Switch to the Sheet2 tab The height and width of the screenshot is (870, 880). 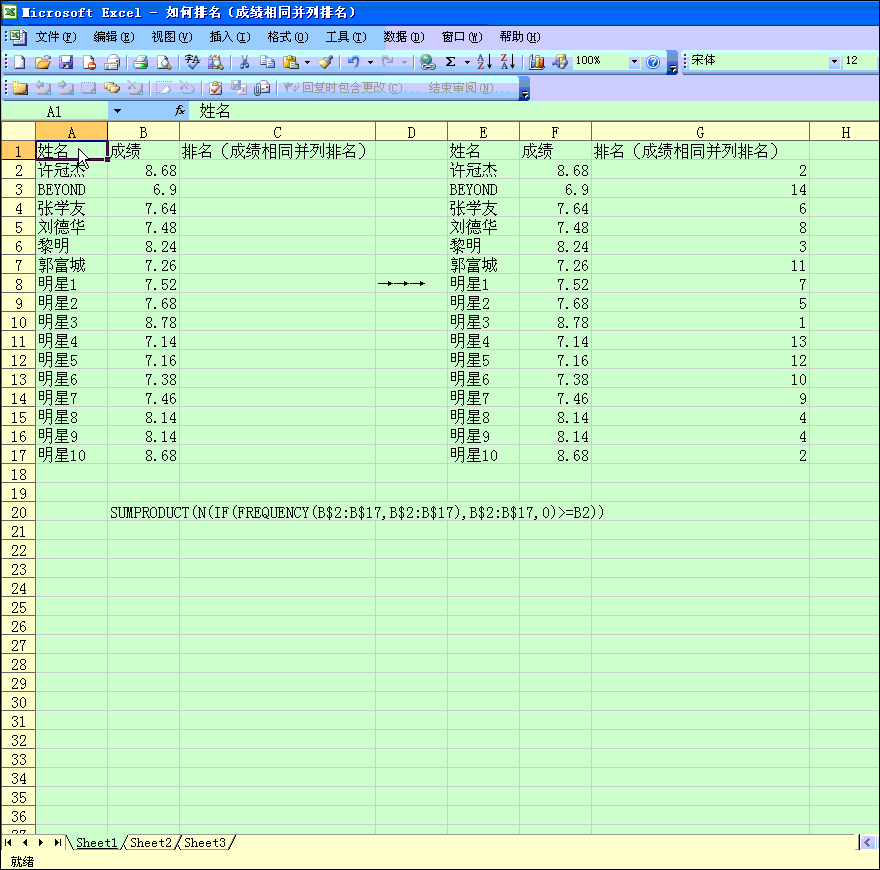(151, 843)
